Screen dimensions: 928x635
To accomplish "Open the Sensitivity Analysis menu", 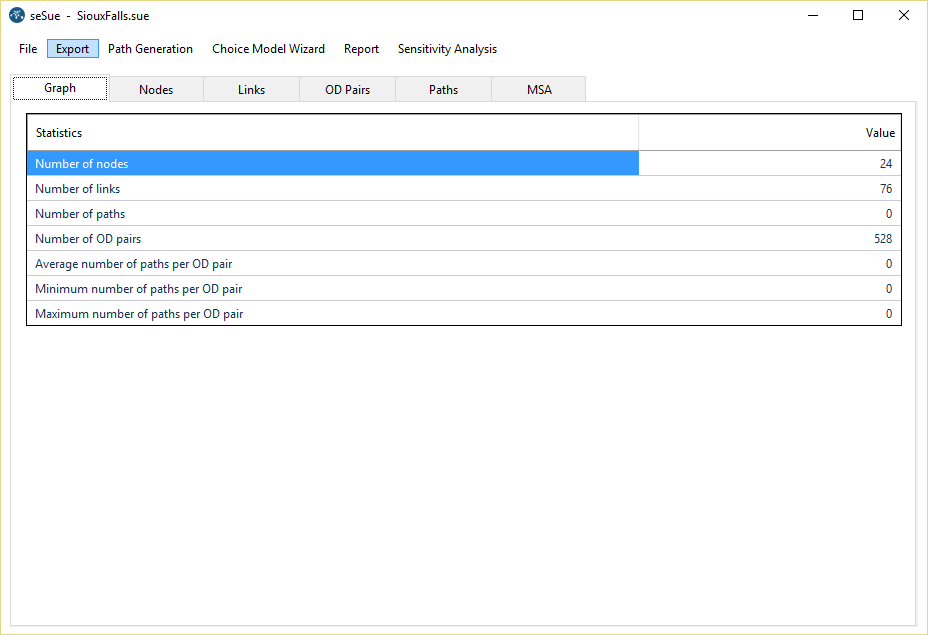I will point(447,49).
